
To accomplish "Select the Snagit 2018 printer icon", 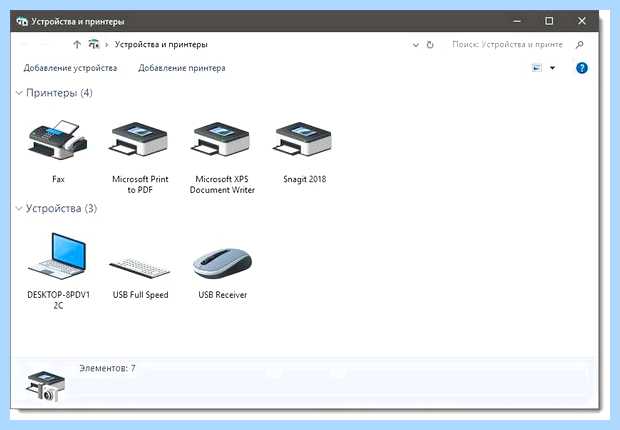I will [303, 139].
